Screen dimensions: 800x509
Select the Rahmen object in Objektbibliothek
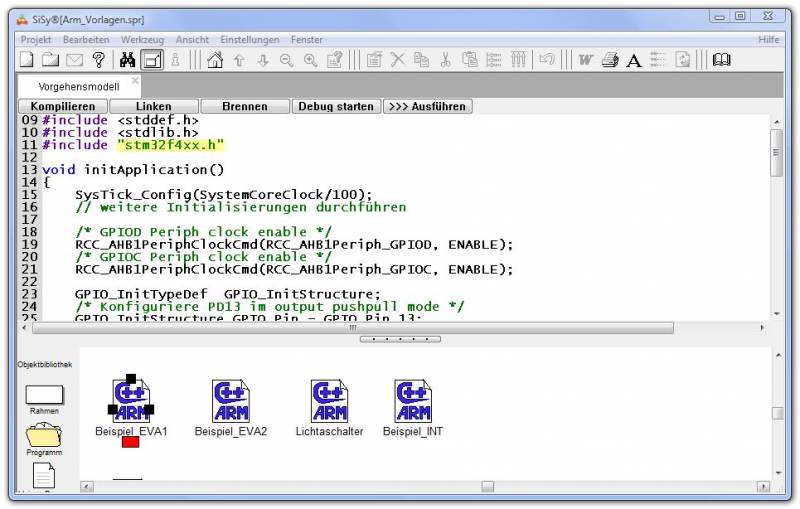tap(44, 399)
